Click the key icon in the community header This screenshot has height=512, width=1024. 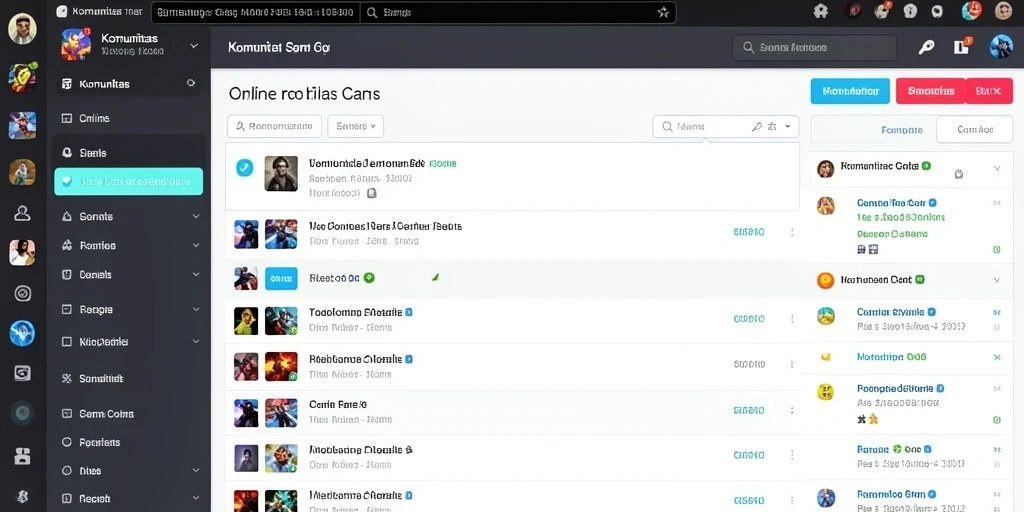pyautogui.click(x=926, y=47)
